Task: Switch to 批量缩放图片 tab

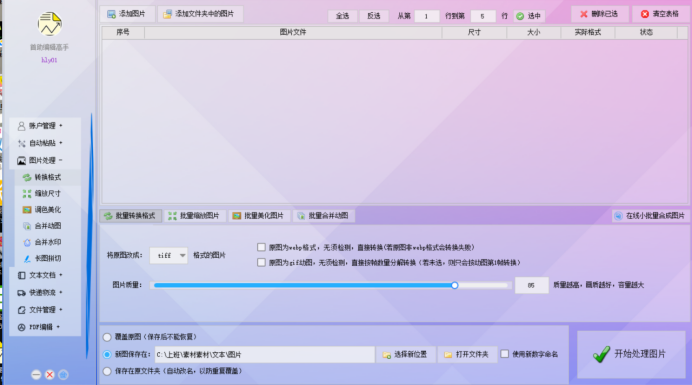Action: click(195, 216)
